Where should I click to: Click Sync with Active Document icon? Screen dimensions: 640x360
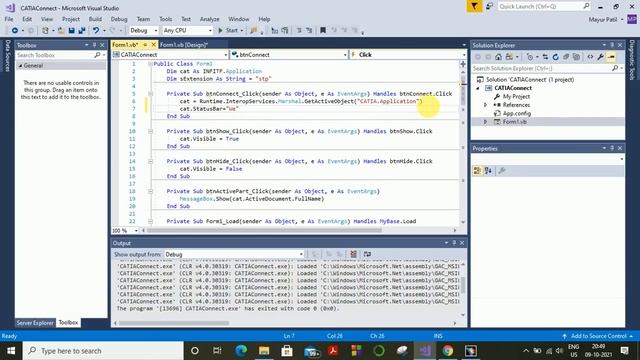point(545,57)
